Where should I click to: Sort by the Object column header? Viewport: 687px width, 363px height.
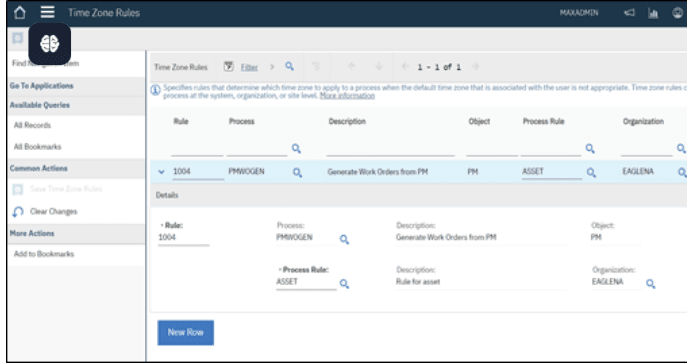coord(479,122)
